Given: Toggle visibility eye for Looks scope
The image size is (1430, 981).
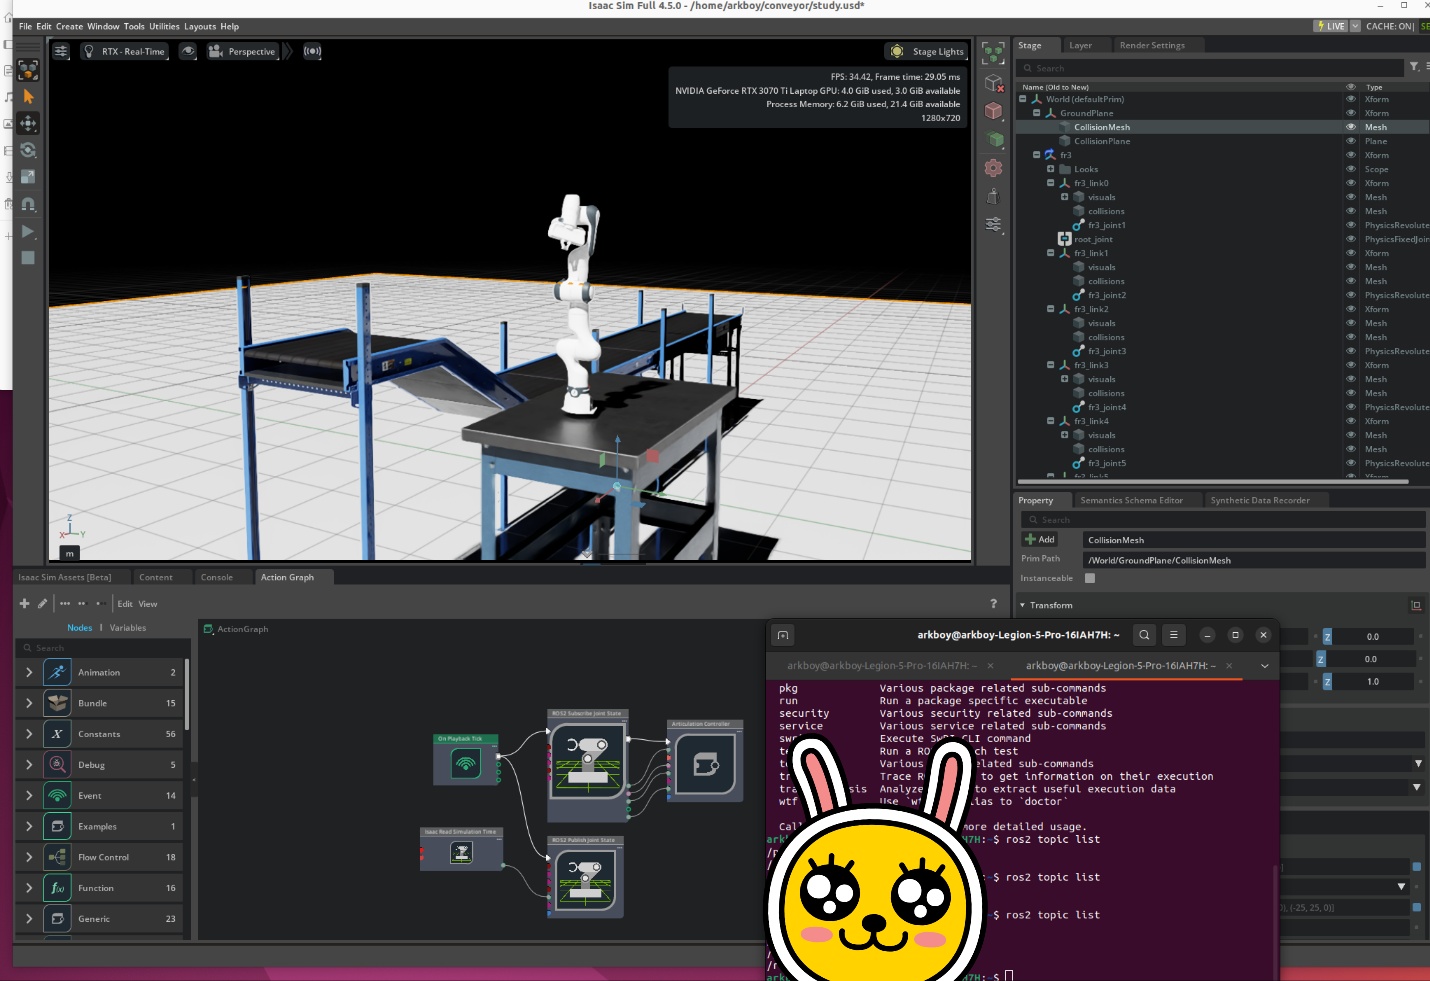Looking at the screenshot, I should point(1350,169).
